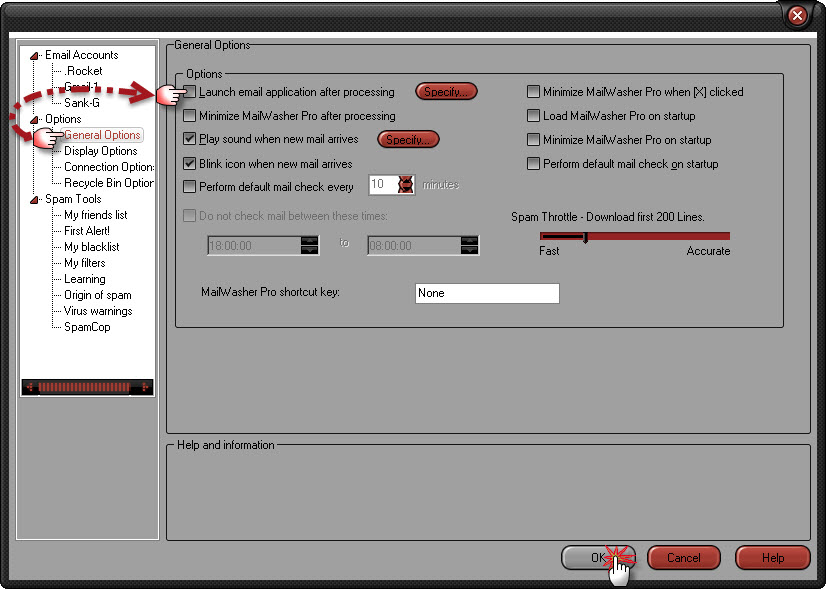The width and height of the screenshot is (826, 589).
Task: Enable Minimize MailWasher Pro on startup
Action: pos(533,140)
